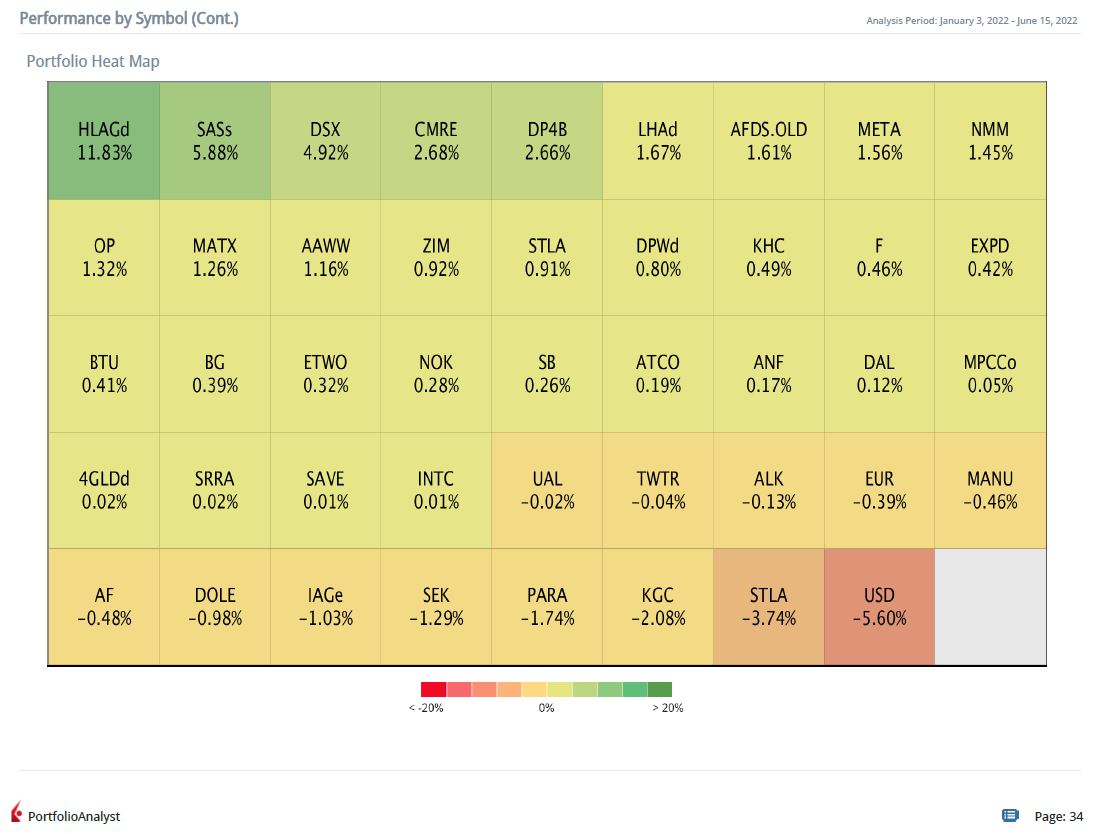Click the Analysis Period date range text

[972, 20]
